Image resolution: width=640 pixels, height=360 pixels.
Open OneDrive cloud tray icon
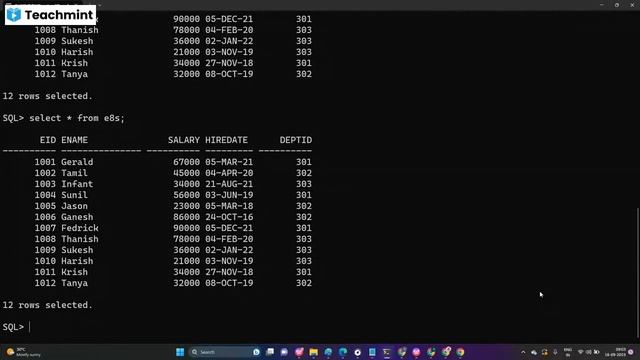[534, 352]
